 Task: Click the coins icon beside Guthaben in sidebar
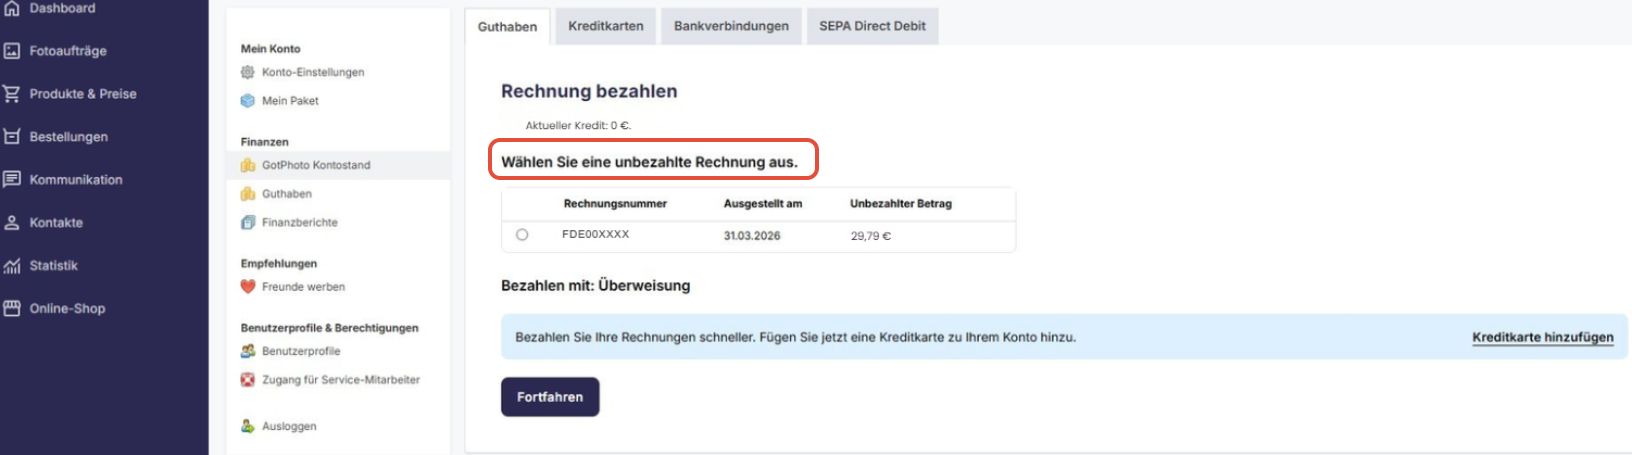[x=248, y=194]
